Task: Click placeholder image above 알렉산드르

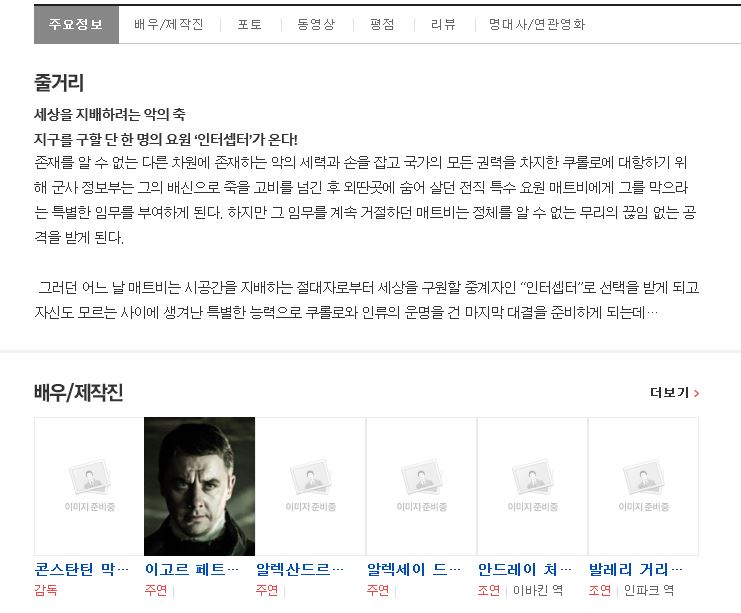Action: click(310, 486)
